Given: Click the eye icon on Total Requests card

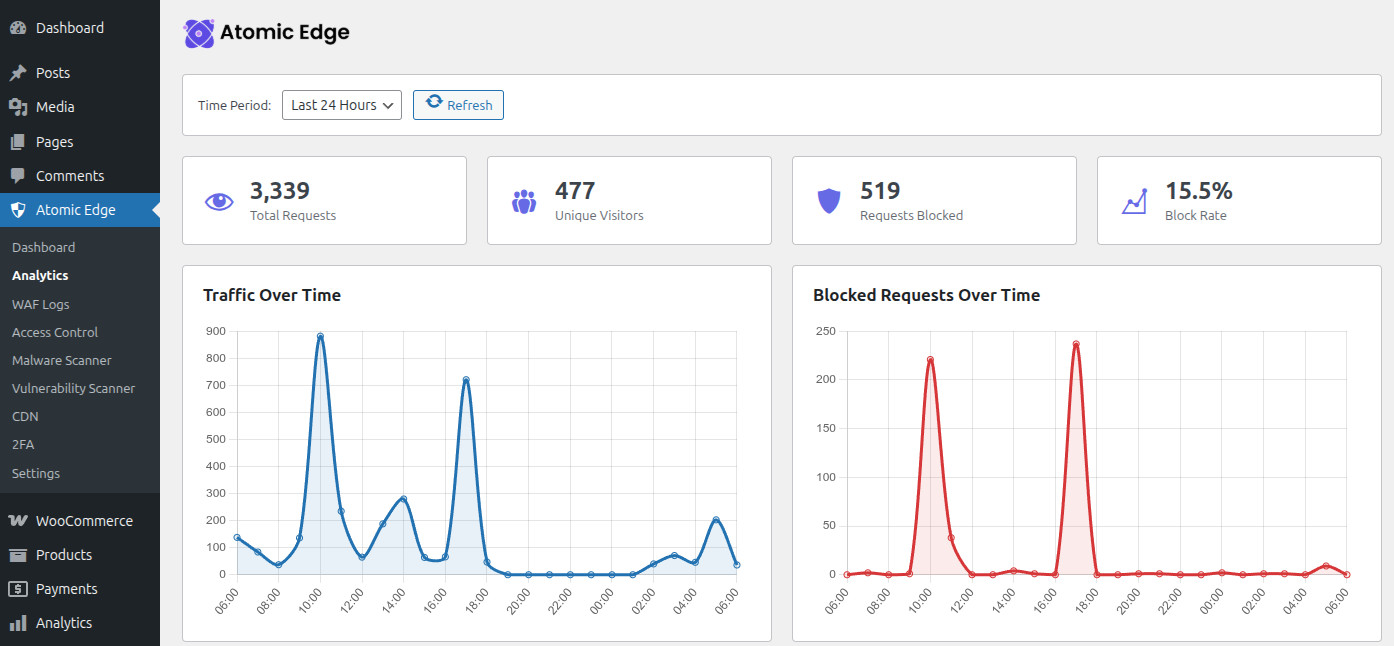Looking at the screenshot, I should pos(218,201).
